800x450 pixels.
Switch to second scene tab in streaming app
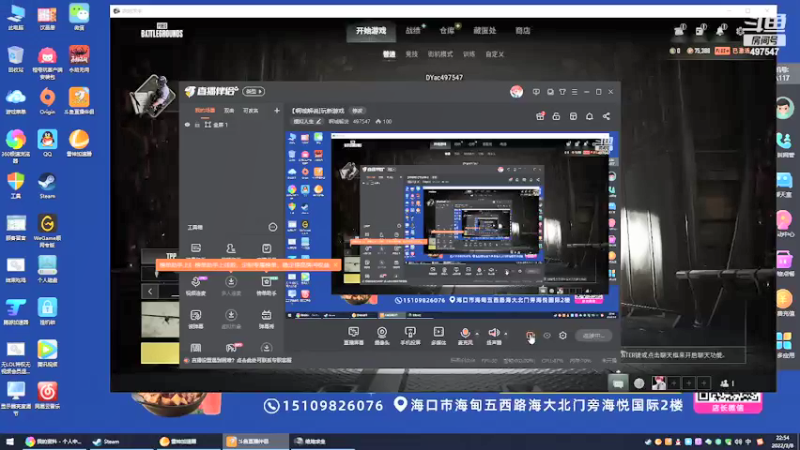click(229, 110)
